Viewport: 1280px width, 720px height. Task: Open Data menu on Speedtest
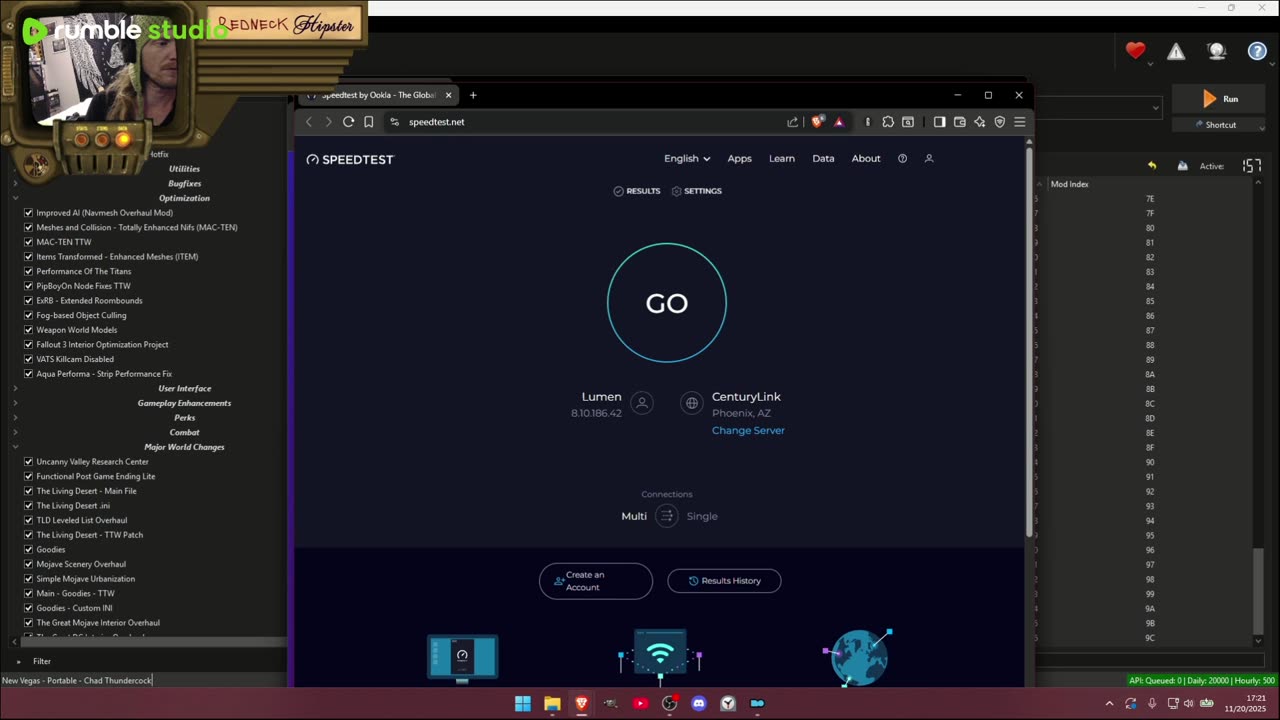[x=823, y=159]
